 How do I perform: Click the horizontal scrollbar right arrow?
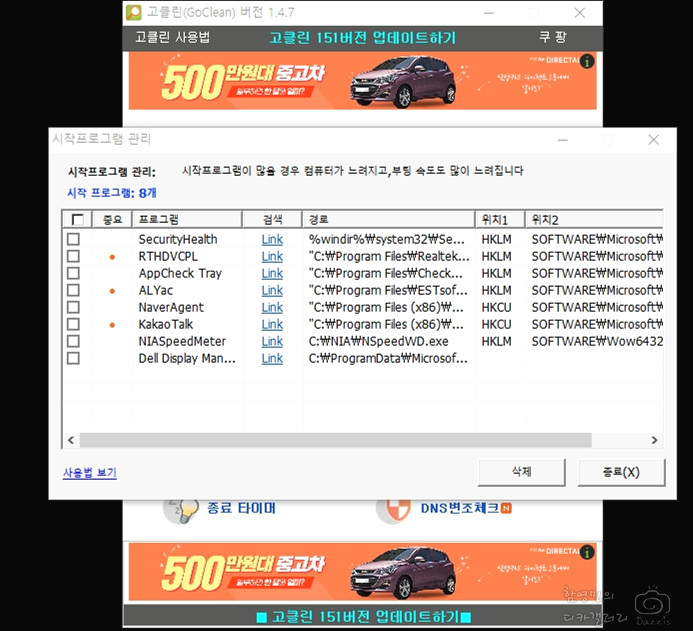(655, 440)
